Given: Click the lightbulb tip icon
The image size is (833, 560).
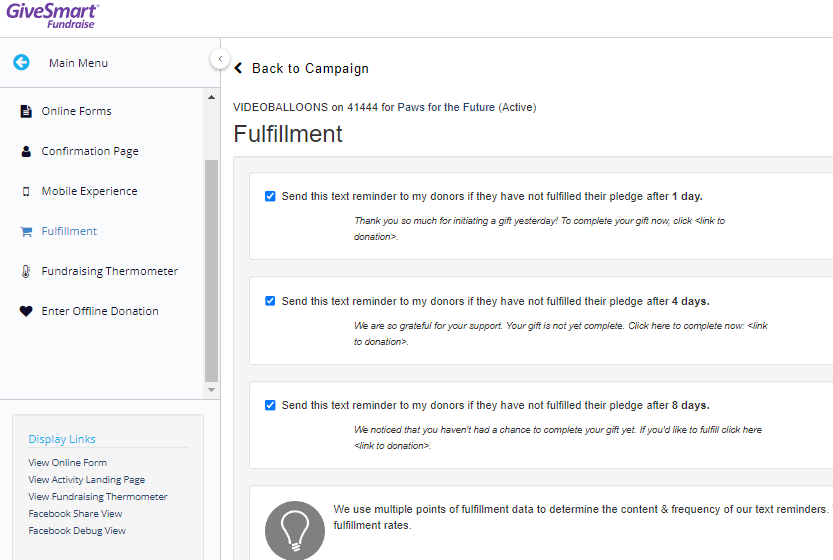Looking at the screenshot, I should (294, 529).
